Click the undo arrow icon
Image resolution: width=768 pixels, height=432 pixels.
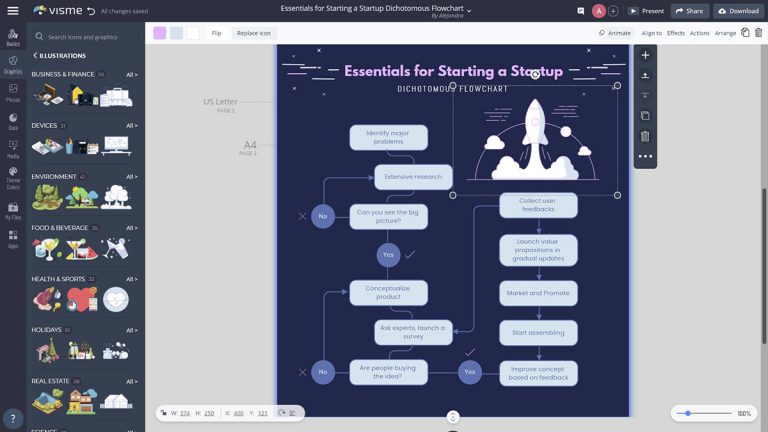(x=91, y=11)
